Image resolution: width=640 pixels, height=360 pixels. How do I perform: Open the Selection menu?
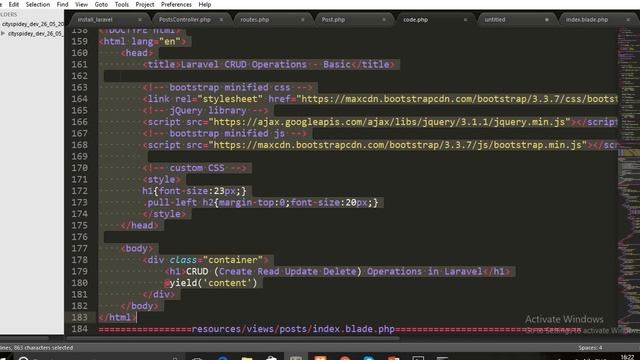pos(38,4)
